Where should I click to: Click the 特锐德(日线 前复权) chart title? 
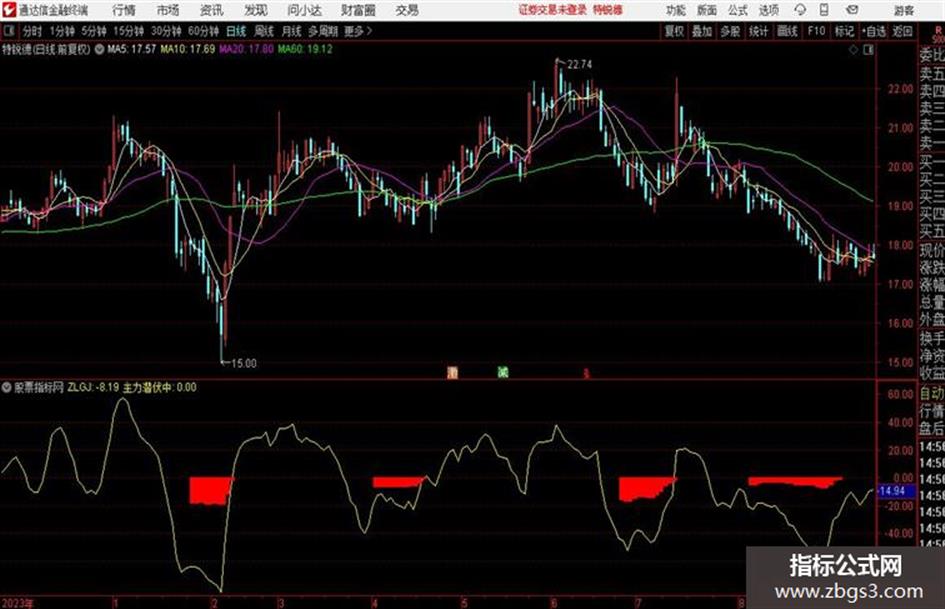(x=46, y=49)
